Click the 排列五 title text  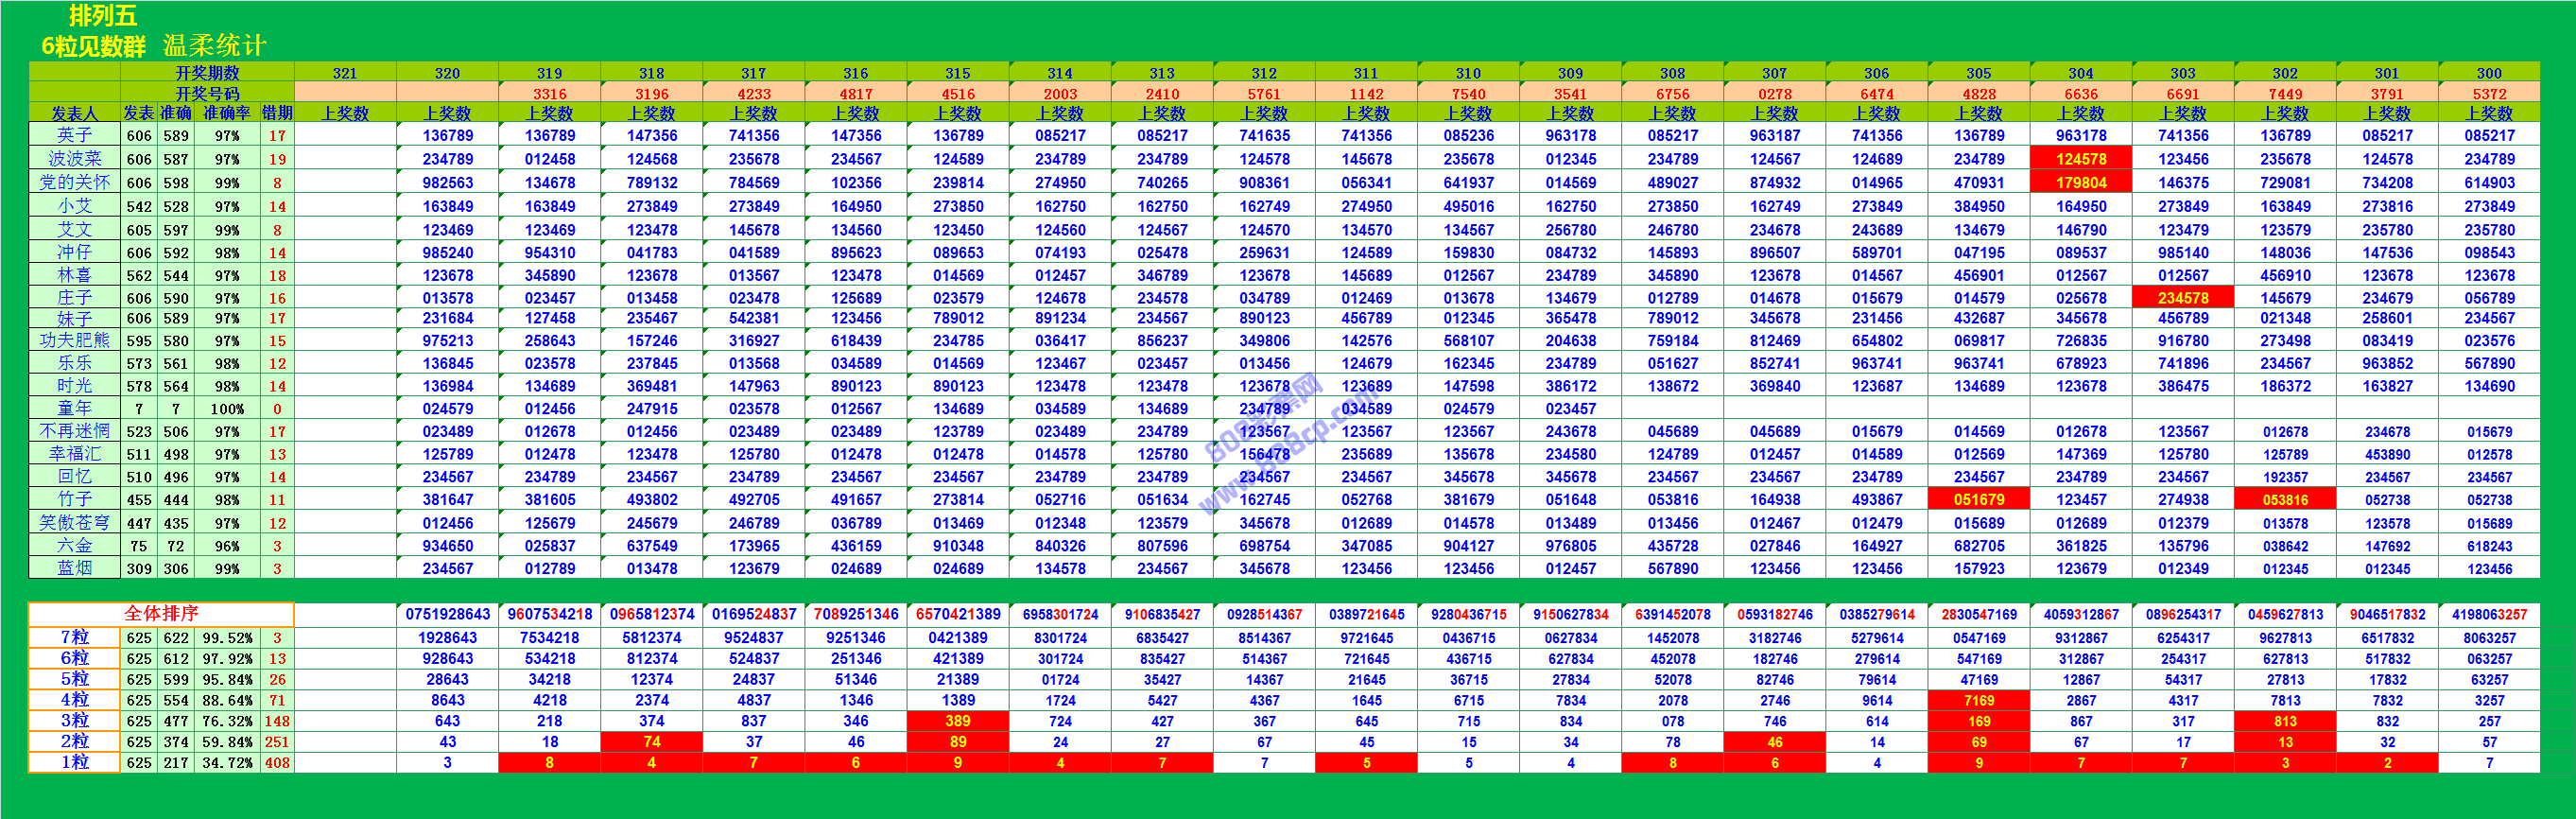pos(103,16)
